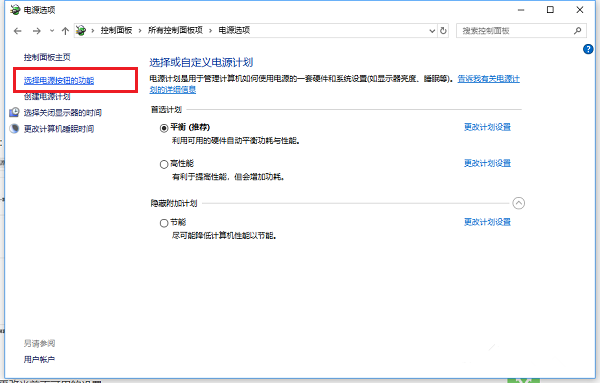Click 利用可用的硬件自动平衡功耗与性能 description
Image resolution: width=600 pixels, height=383 pixels.
click(236, 141)
